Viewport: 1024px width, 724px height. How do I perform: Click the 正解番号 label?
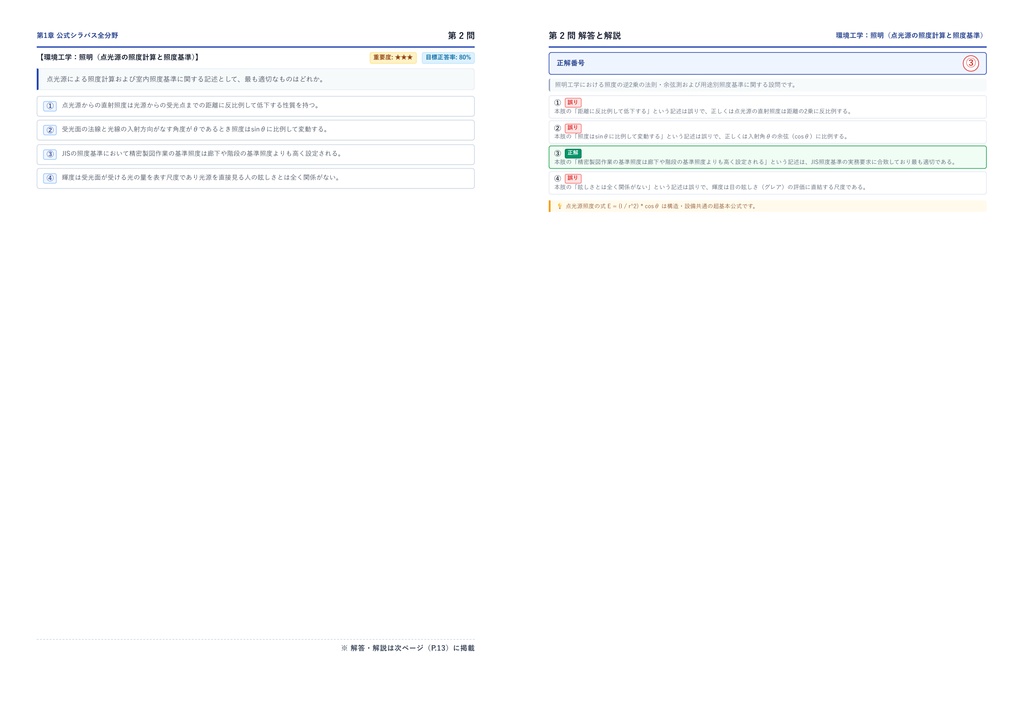pos(570,63)
